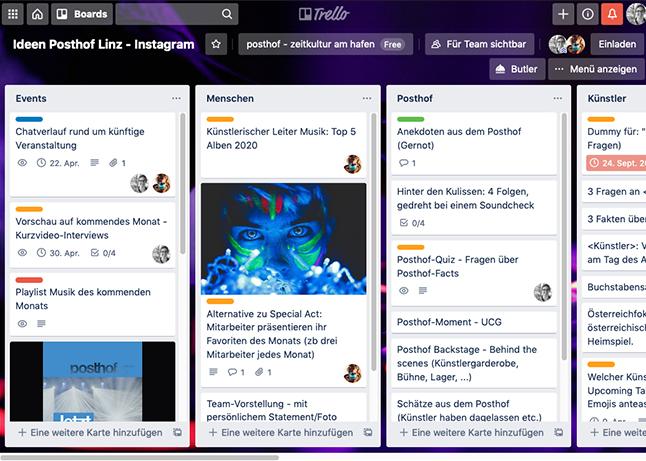Open the Butler automation button
Image resolution: width=646 pixels, height=461 pixels.
point(517,69)
